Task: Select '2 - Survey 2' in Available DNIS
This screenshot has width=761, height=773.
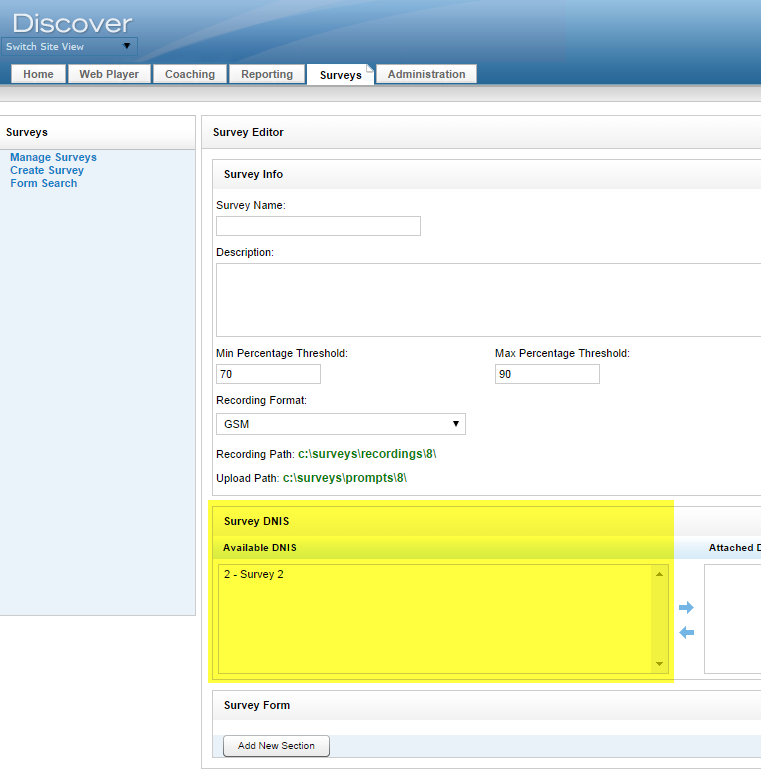Action: [254, 575]
